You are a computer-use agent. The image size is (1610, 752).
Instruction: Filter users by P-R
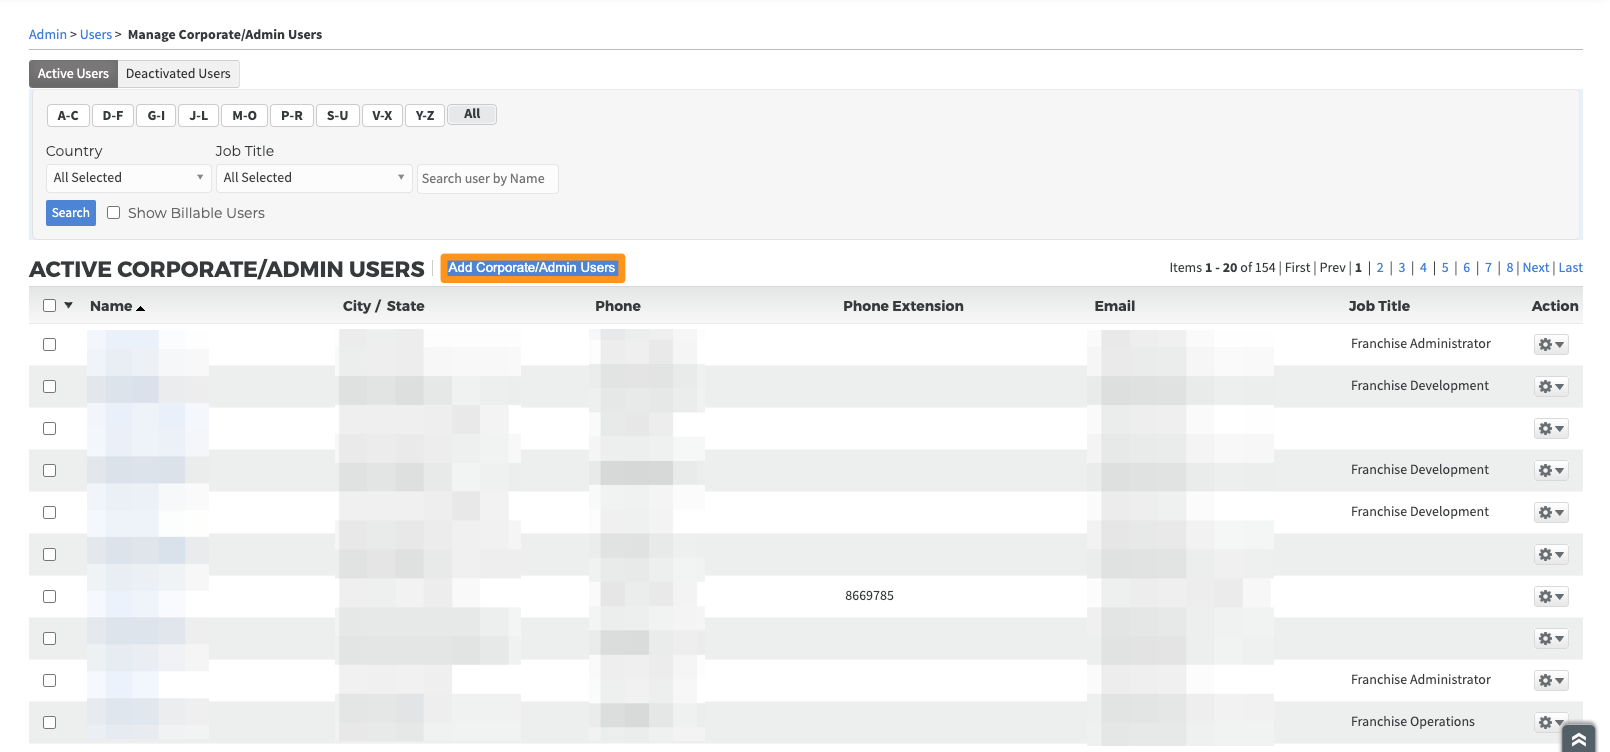click(292, 116)
